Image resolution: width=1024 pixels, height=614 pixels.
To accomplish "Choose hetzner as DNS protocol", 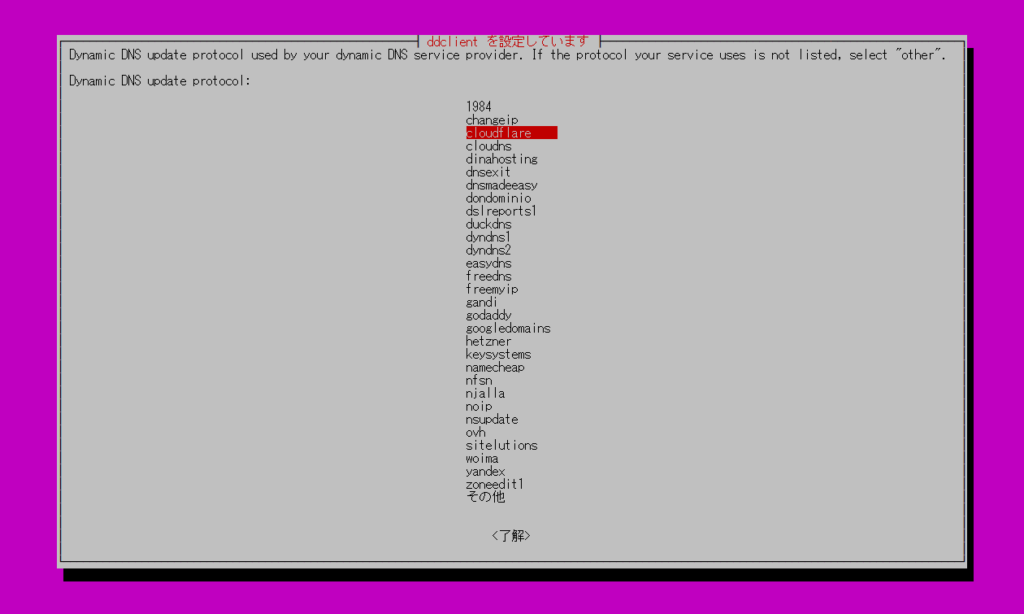I will point(488,341).
